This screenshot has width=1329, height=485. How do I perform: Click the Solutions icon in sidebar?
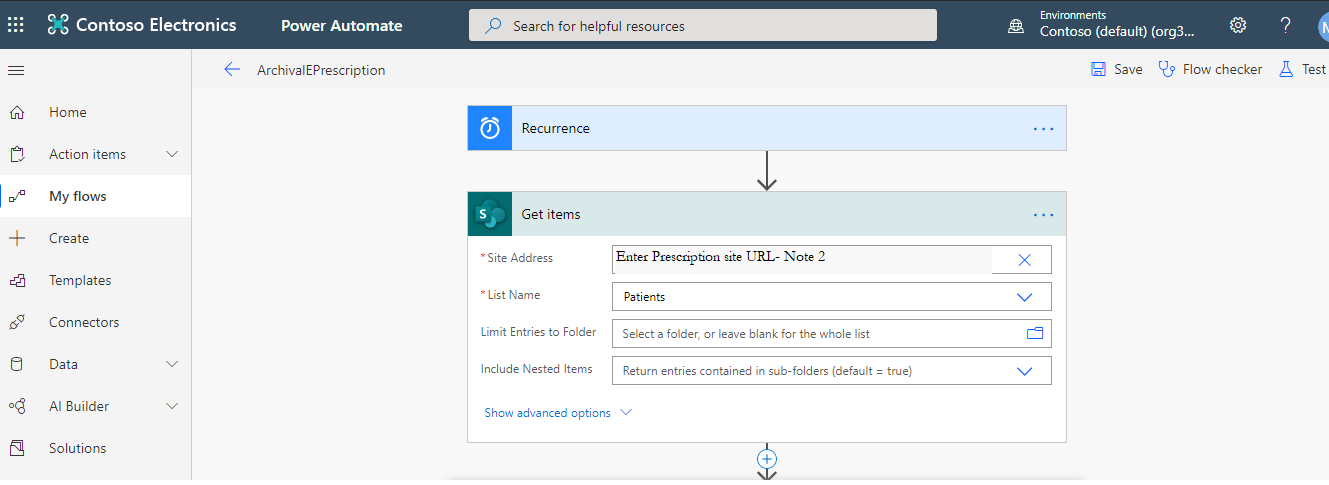point(16,448)
